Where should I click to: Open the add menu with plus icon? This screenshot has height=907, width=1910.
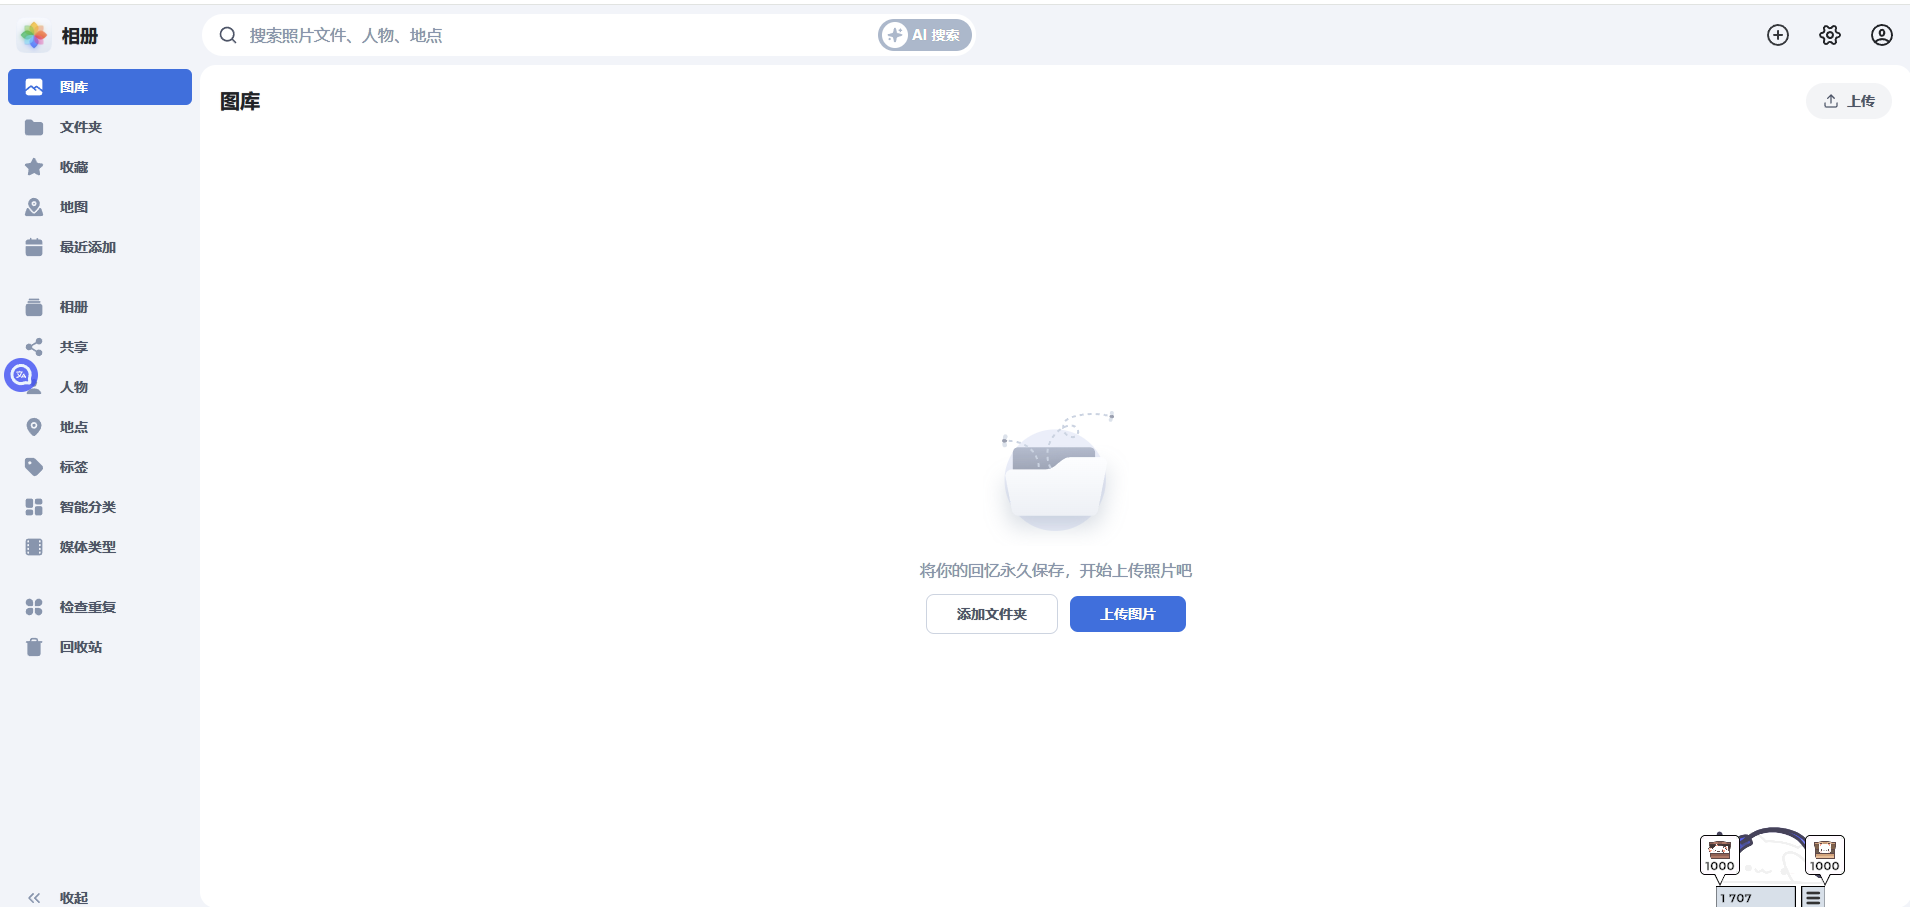click(1778, 35)
